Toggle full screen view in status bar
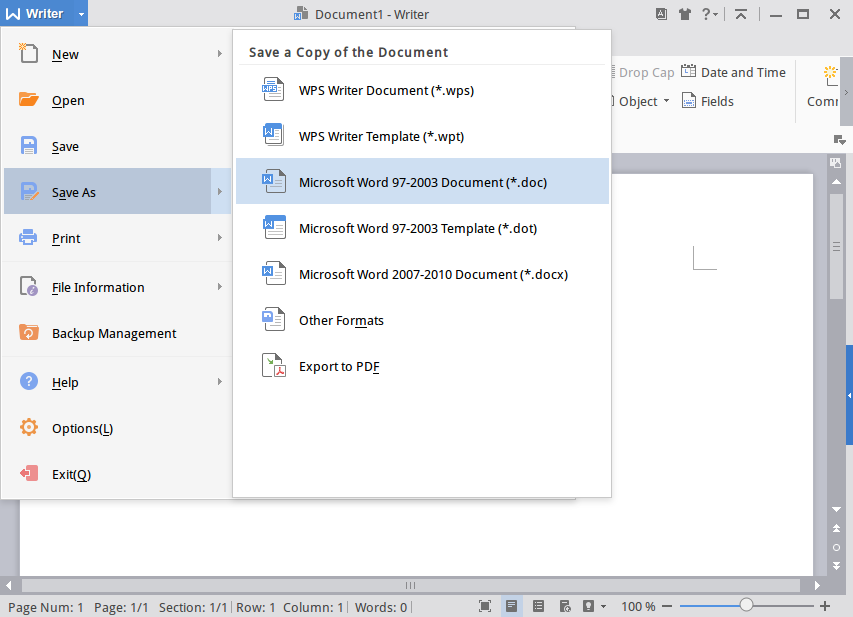The width and height of the screenshot is (853, 617). [x=485, y=606]
